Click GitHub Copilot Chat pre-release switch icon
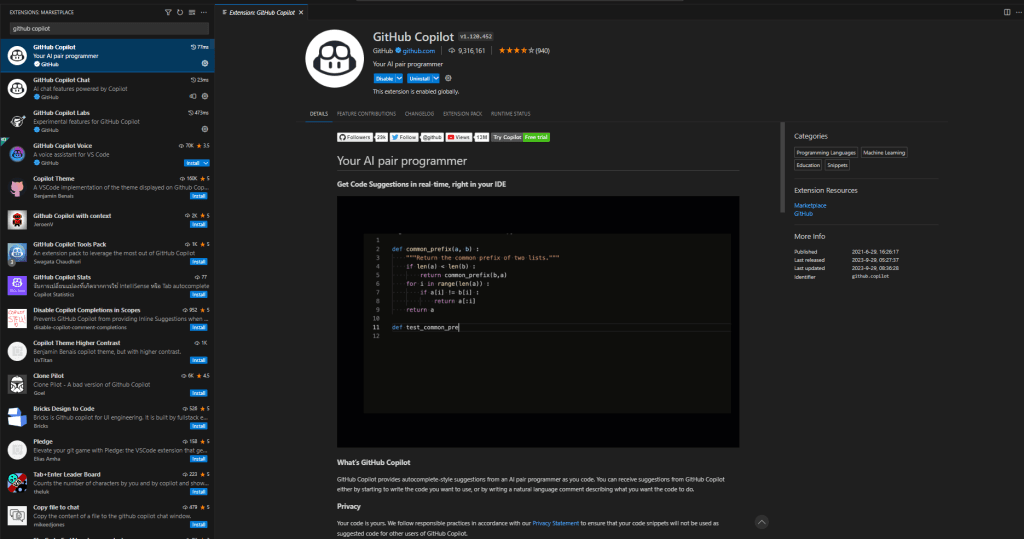This screenshot has width=1024, height=539. pos(193,97)
